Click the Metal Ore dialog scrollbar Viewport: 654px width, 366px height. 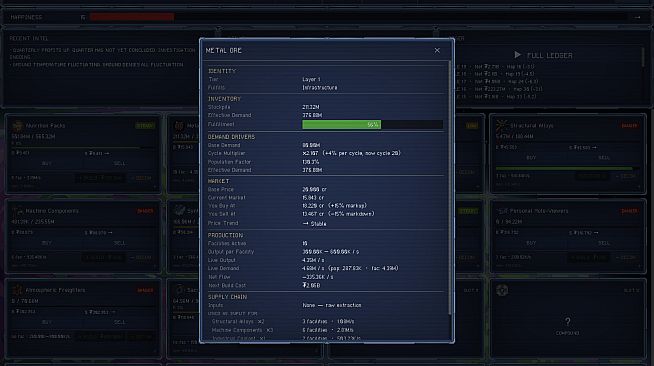tap(449, 188)
